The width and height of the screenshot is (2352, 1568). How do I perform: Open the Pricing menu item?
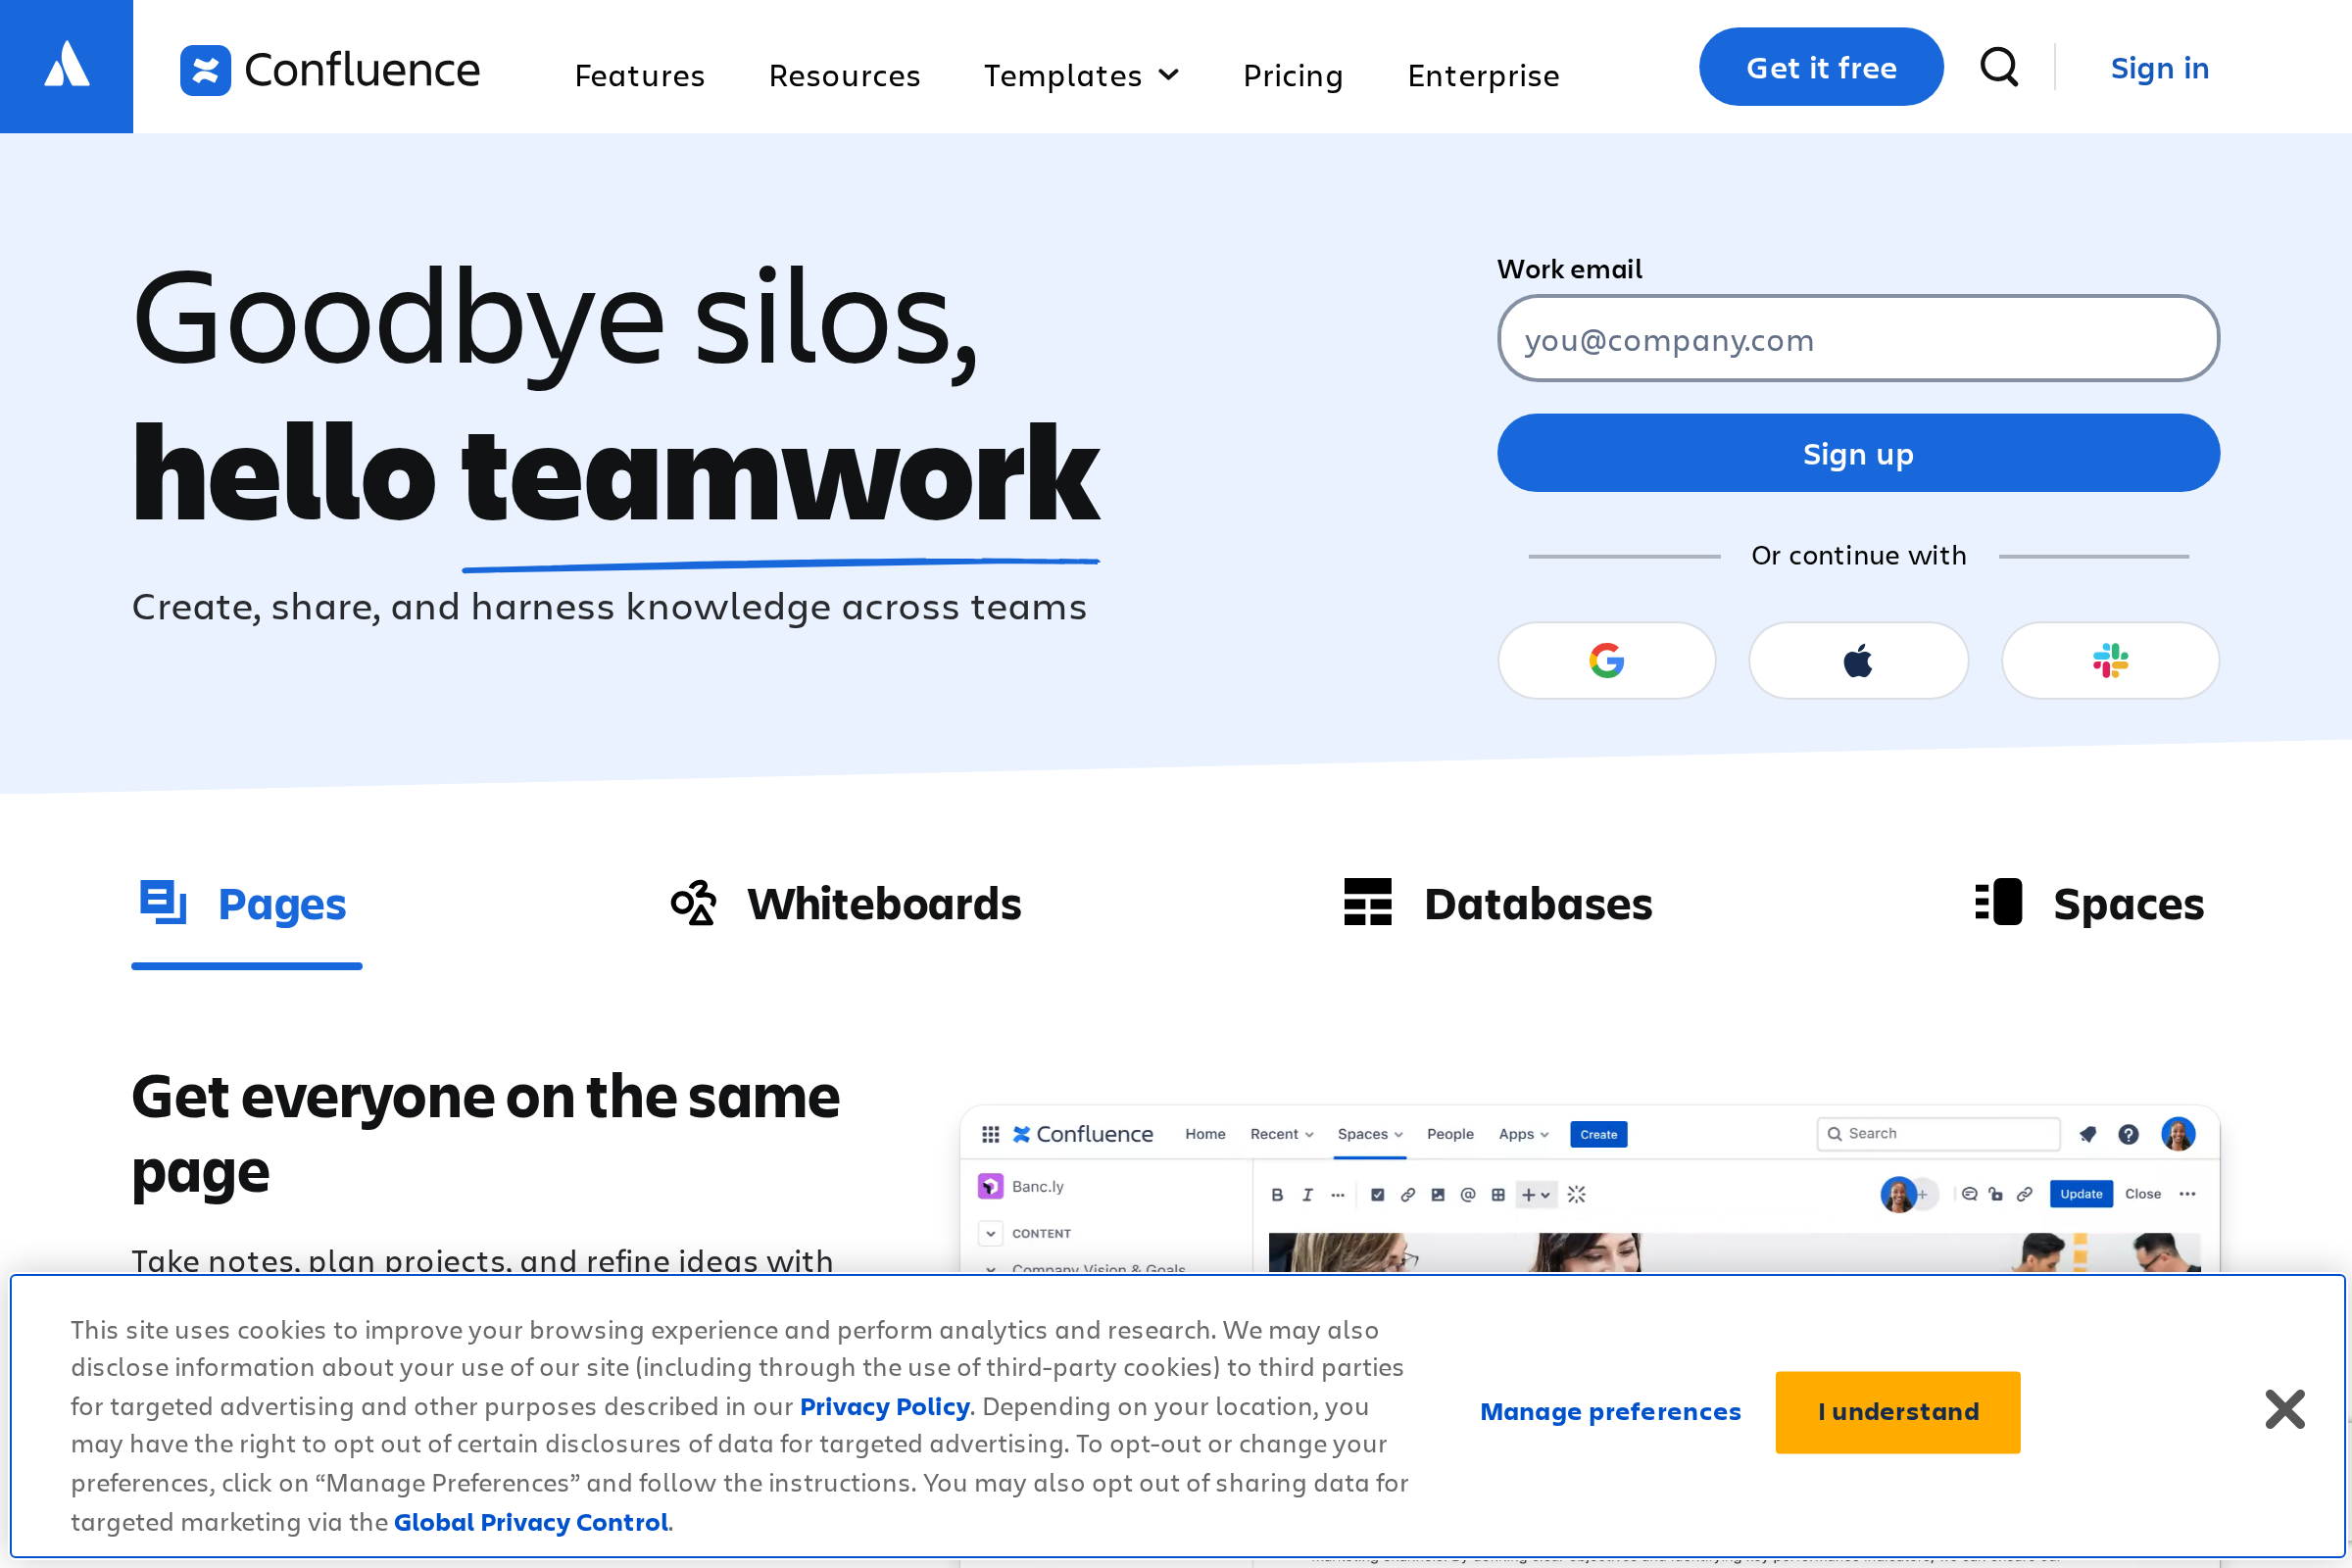coord(1293,75)
